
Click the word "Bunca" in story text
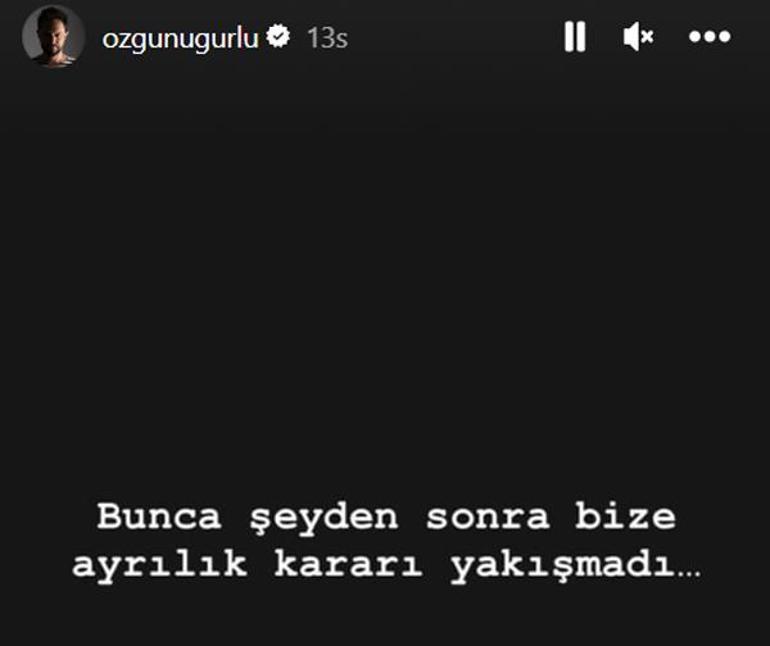[159, 517]
